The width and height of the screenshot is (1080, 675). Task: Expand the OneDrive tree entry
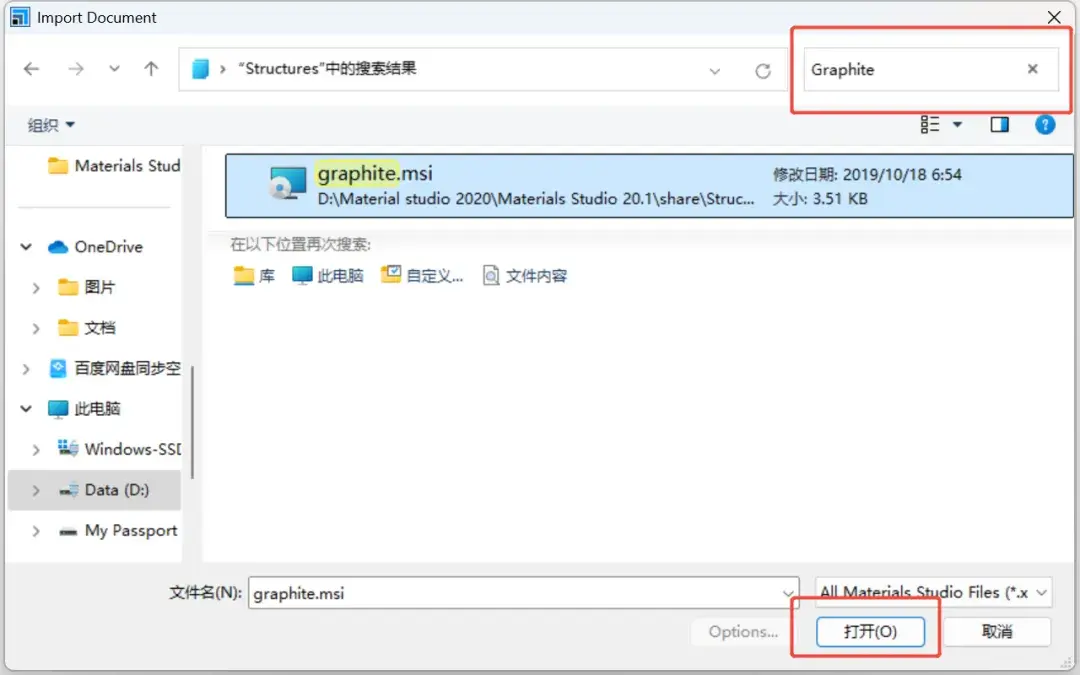[25, 246]
